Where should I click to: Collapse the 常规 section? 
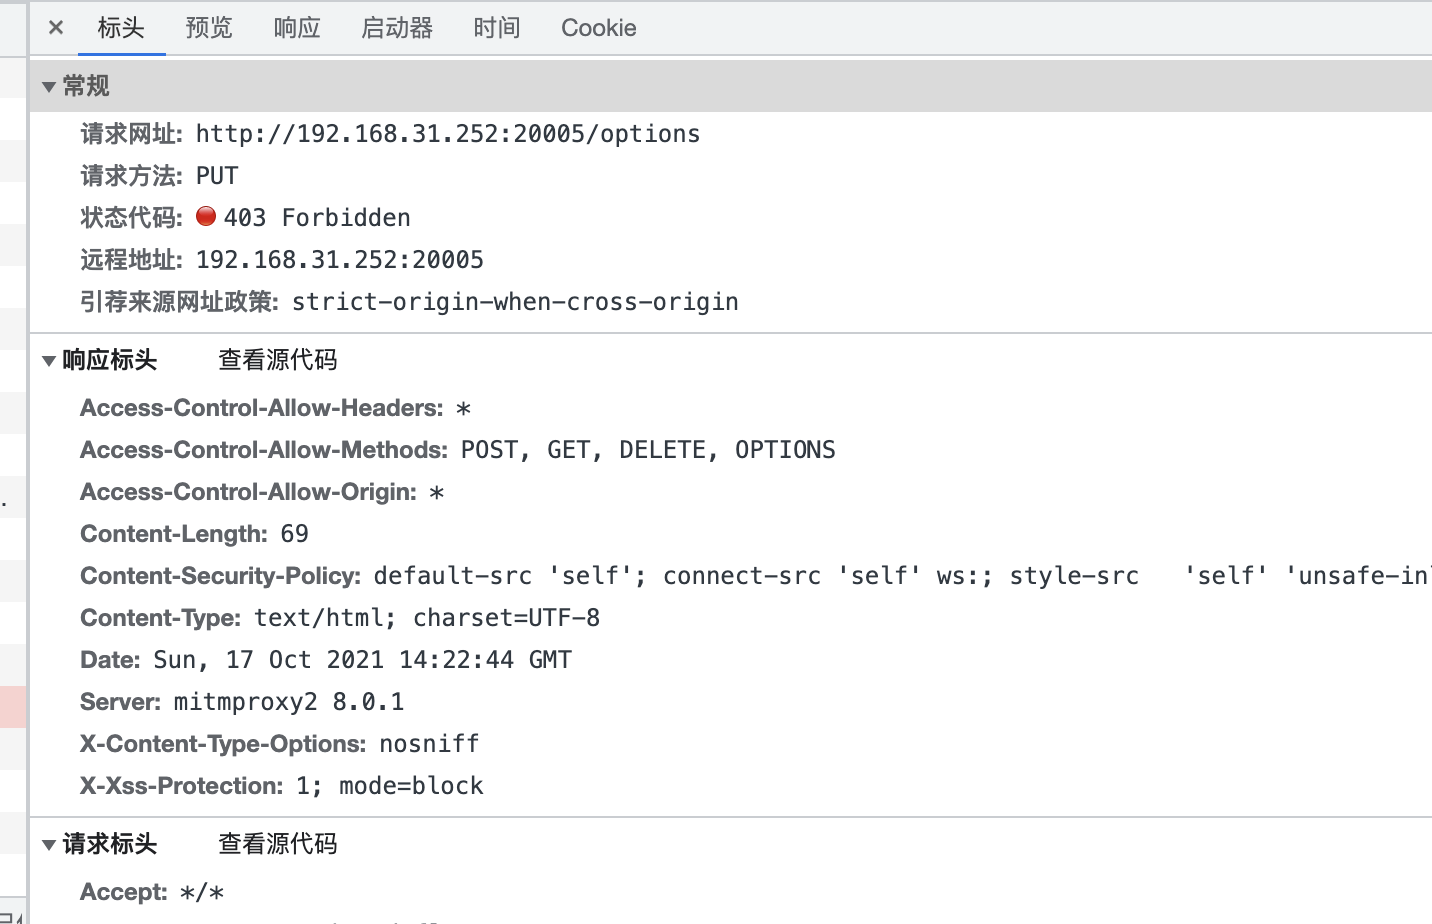point(49,87)
